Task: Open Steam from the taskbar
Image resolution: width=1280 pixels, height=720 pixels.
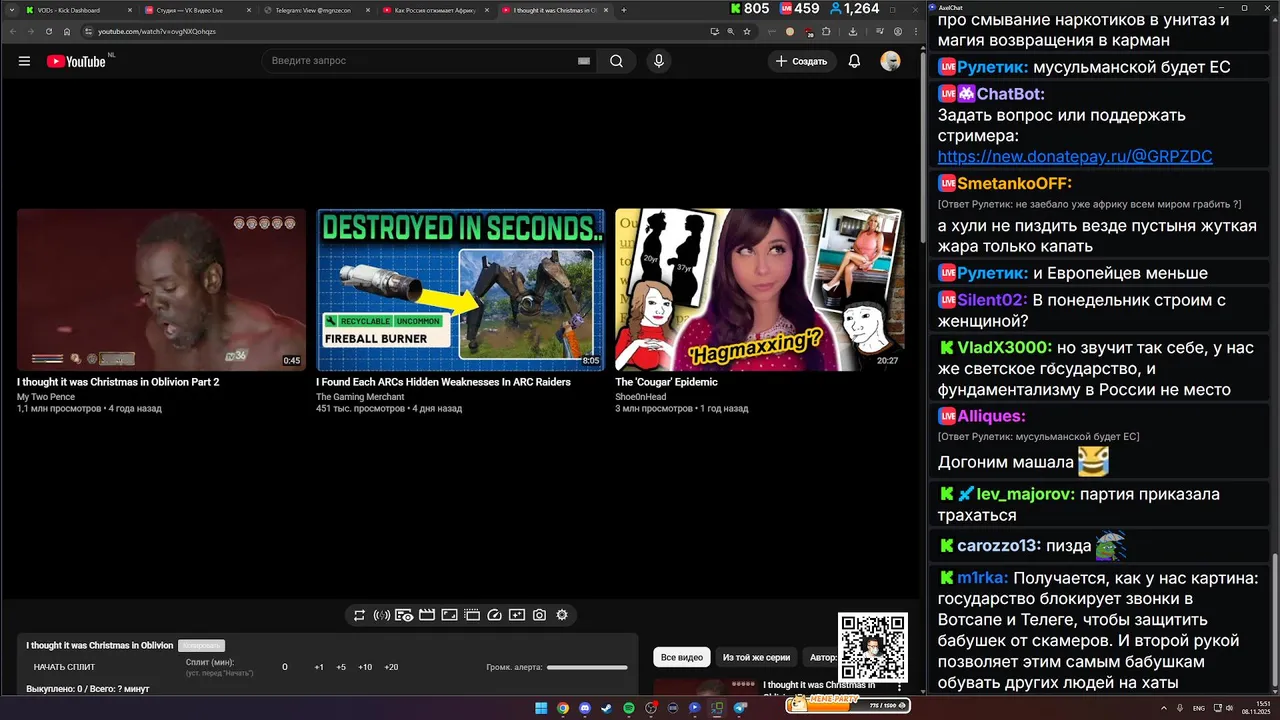Action: (x=607, y=708)
